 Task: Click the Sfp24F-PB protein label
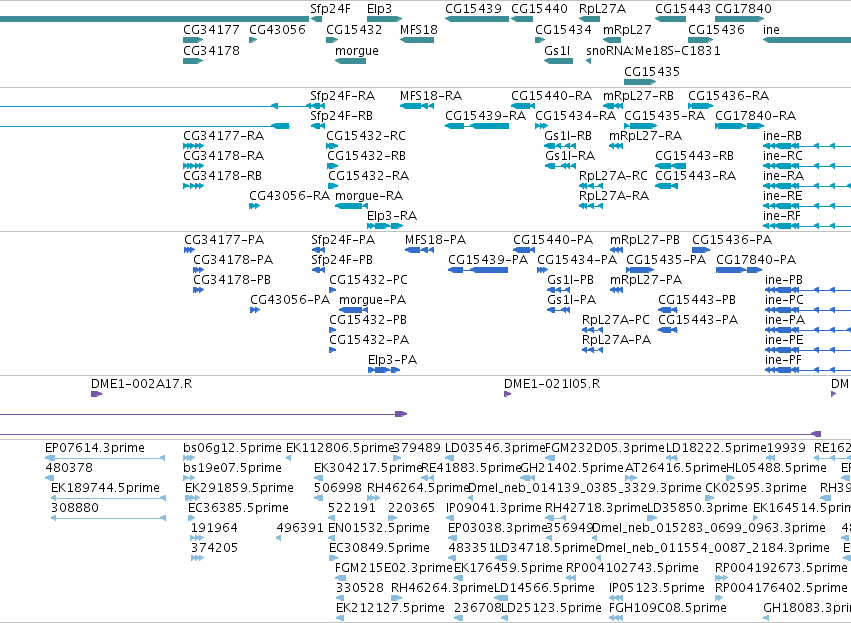341,260
